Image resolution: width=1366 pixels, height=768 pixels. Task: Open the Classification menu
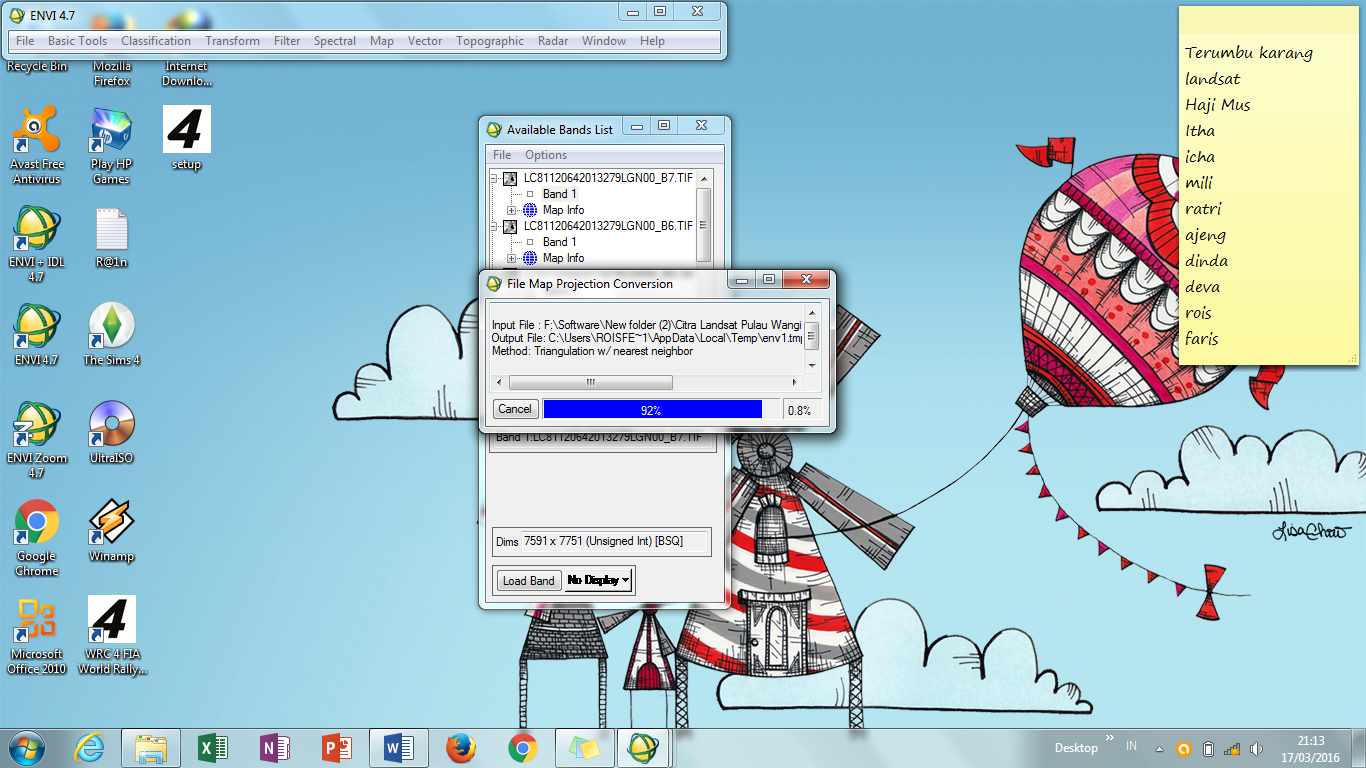[156, 41]
